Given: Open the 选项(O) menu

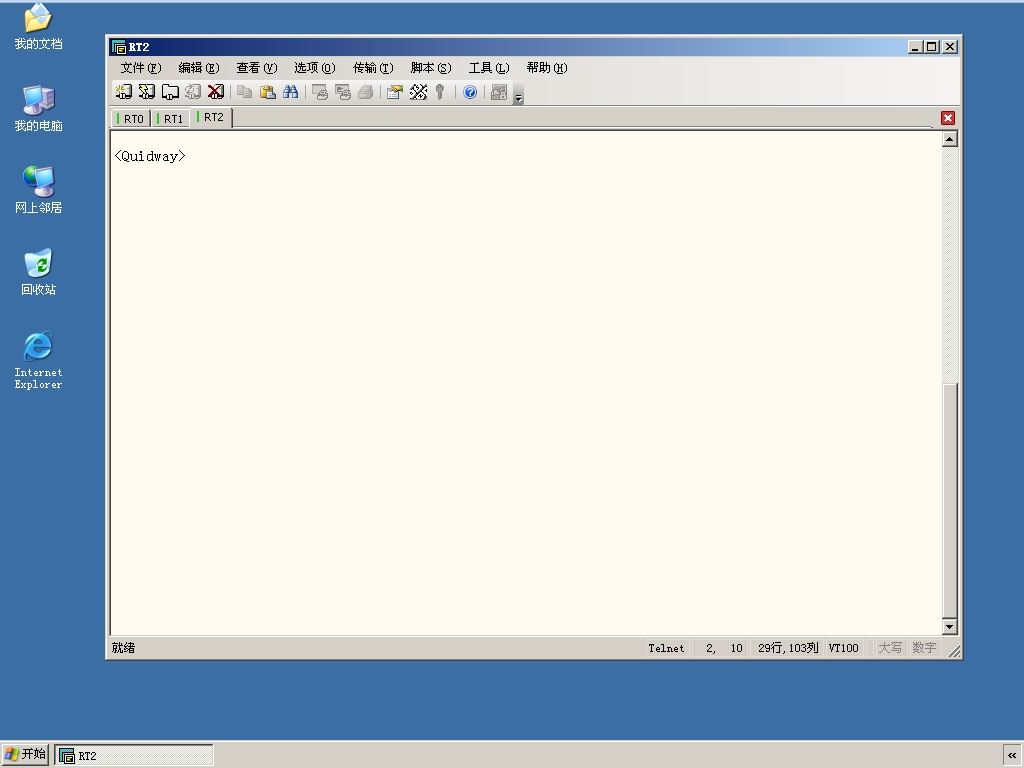Looking at the screenshot, I should (x=315, y=68).
